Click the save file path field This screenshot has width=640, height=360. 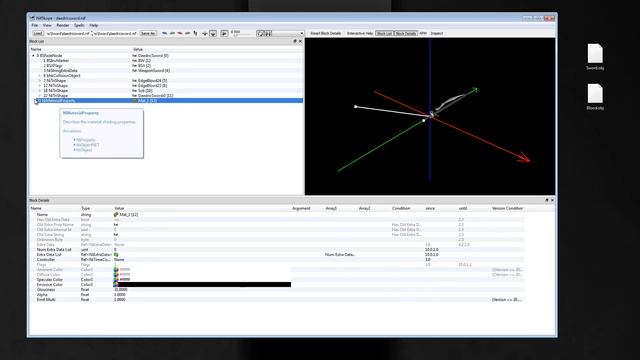(116, 33)
